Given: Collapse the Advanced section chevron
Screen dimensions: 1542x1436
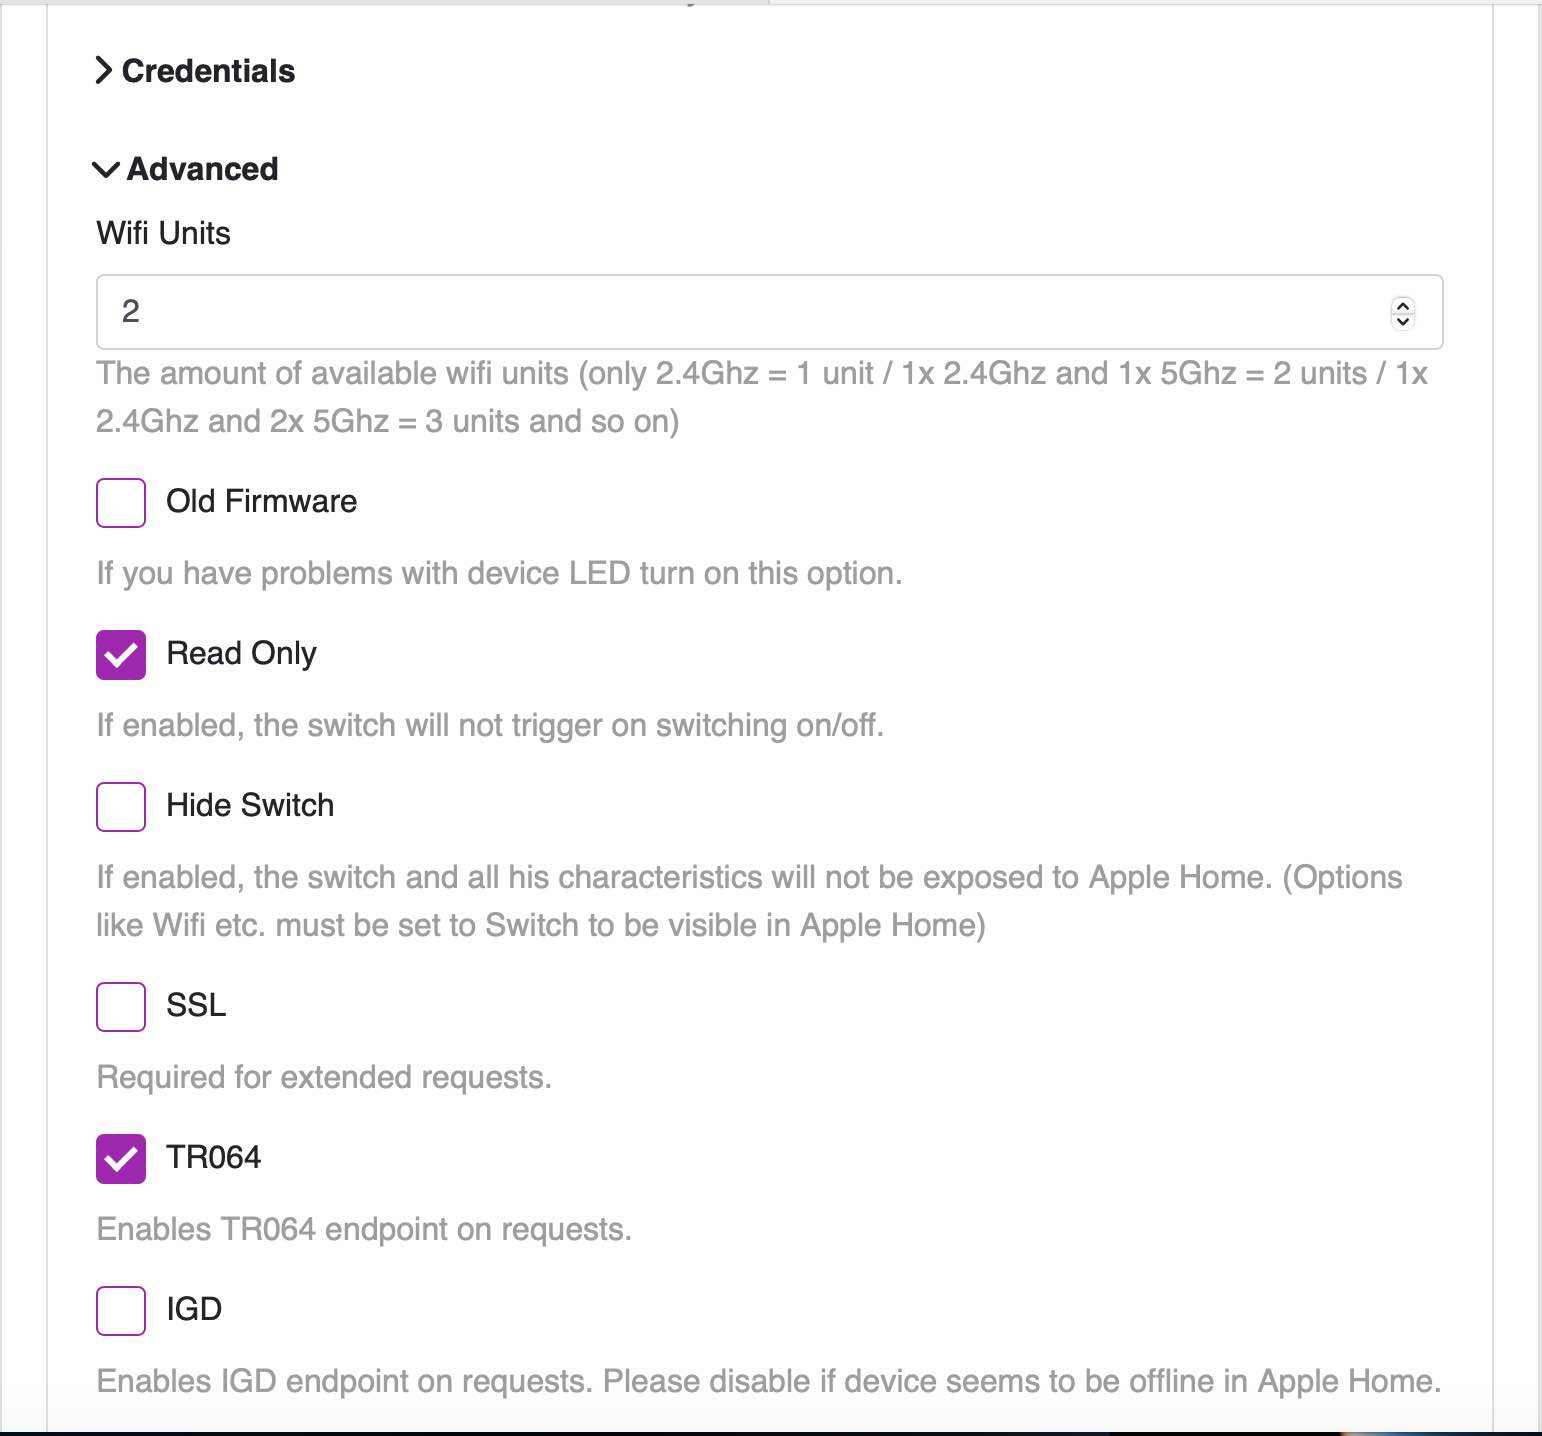Looking at the screenshot, I should [105, 169].
